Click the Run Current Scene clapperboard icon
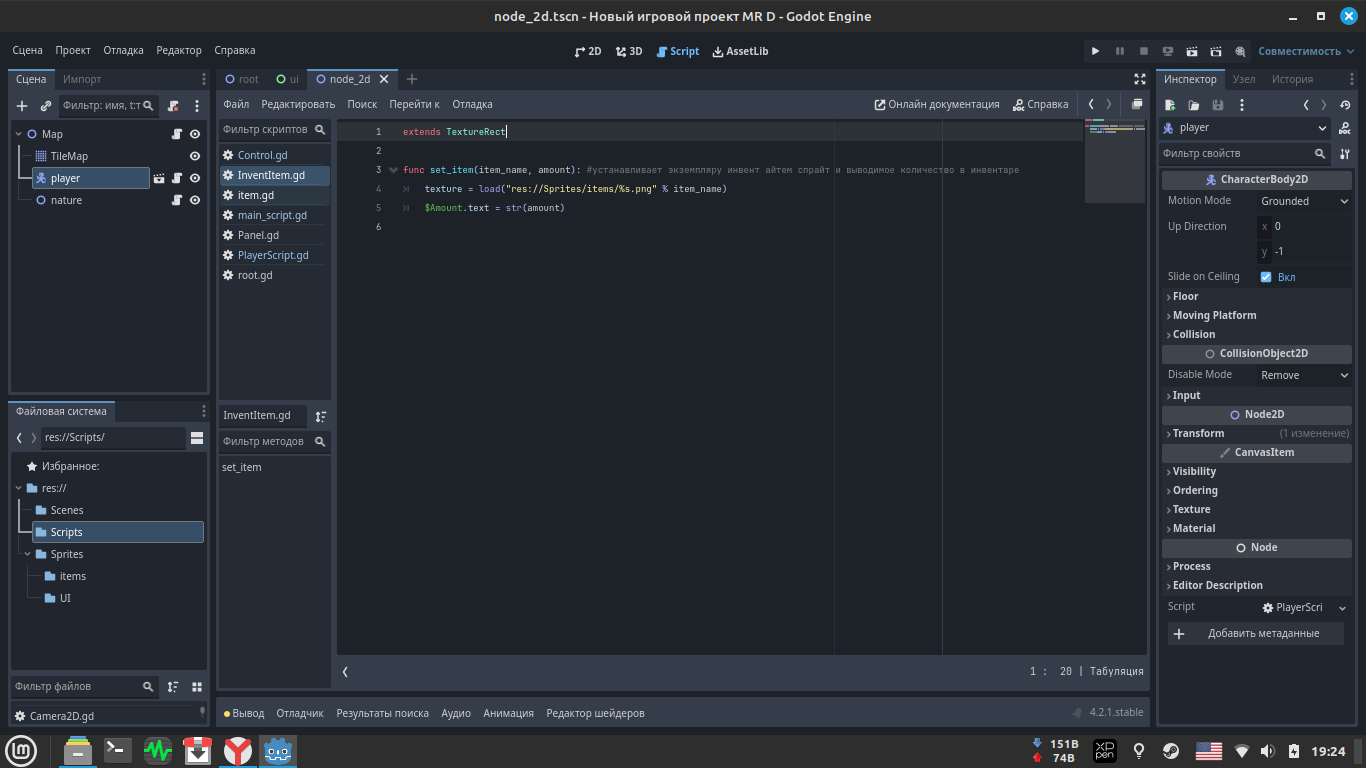This screenshot has height=768, width=1366. click(1192, 51)
